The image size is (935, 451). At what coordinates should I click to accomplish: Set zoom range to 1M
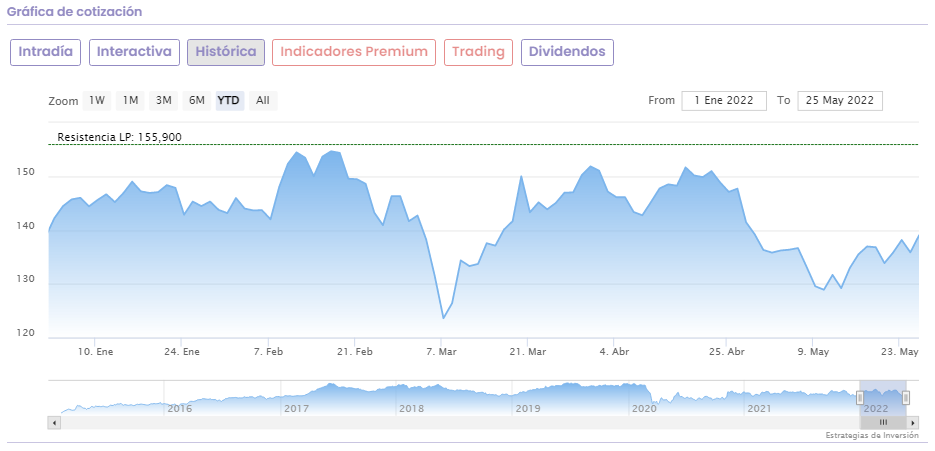point(130,100)
